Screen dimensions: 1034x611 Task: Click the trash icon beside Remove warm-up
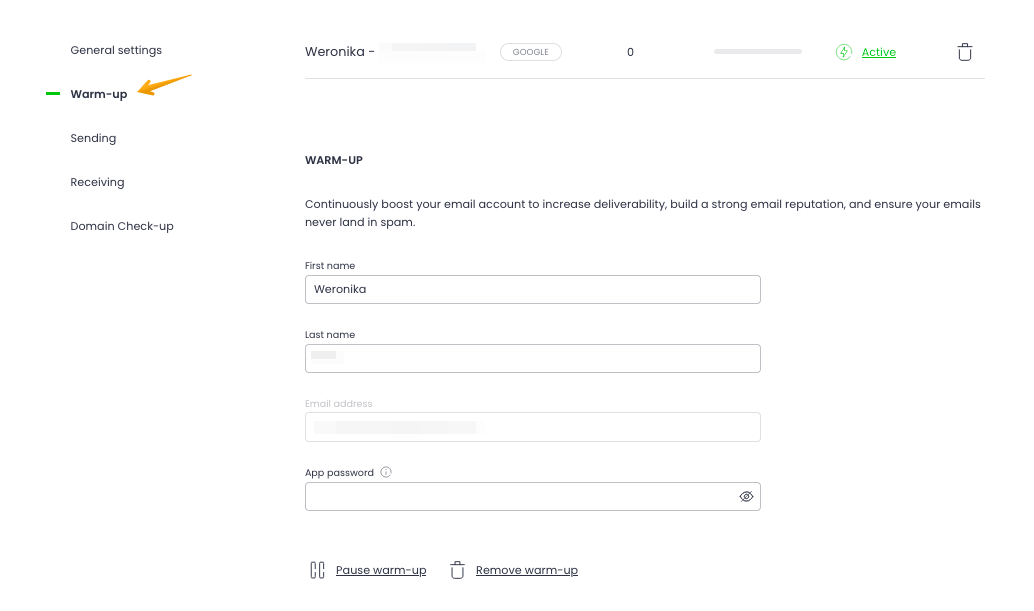[457, 570]
